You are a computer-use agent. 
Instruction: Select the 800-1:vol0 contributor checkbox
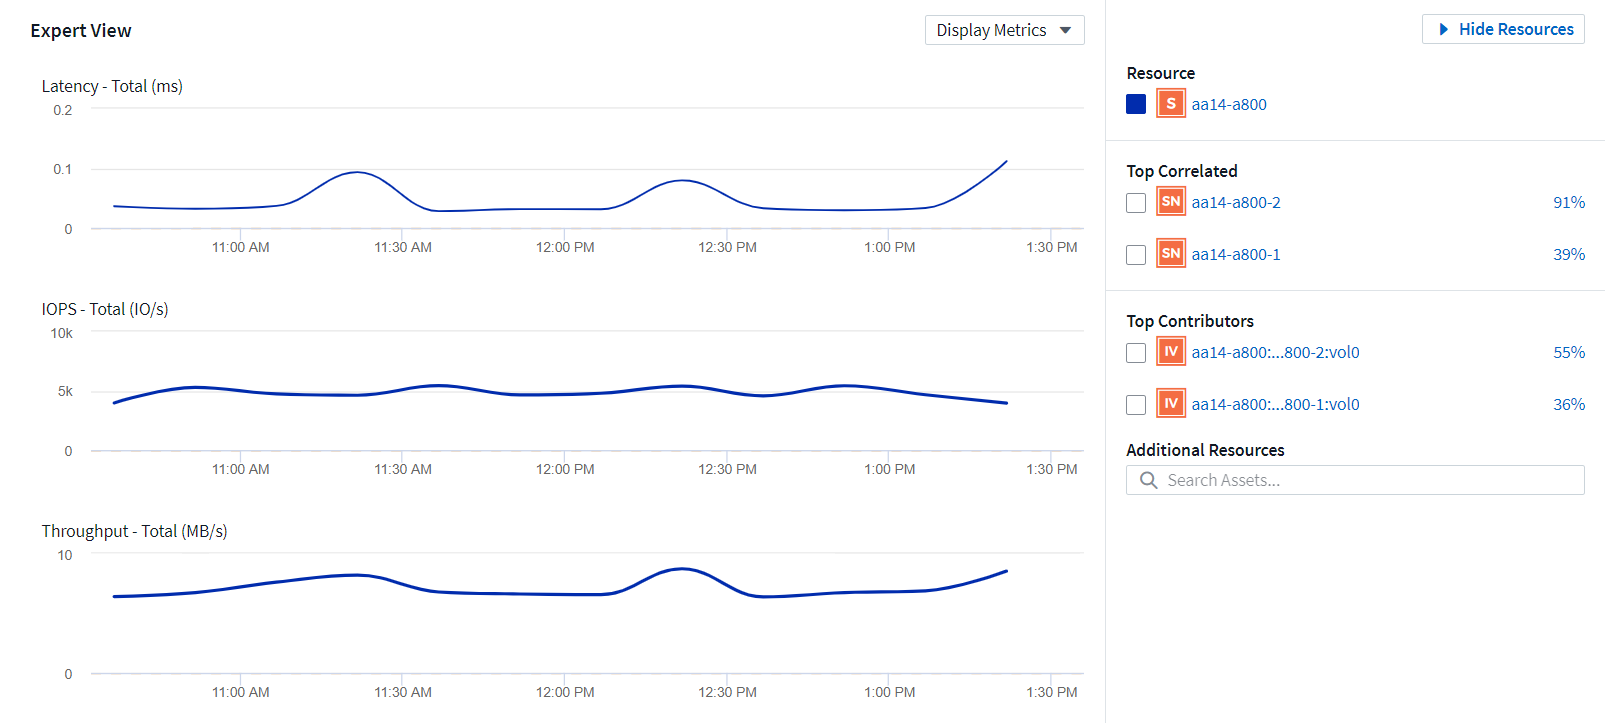click(1136, 405)
